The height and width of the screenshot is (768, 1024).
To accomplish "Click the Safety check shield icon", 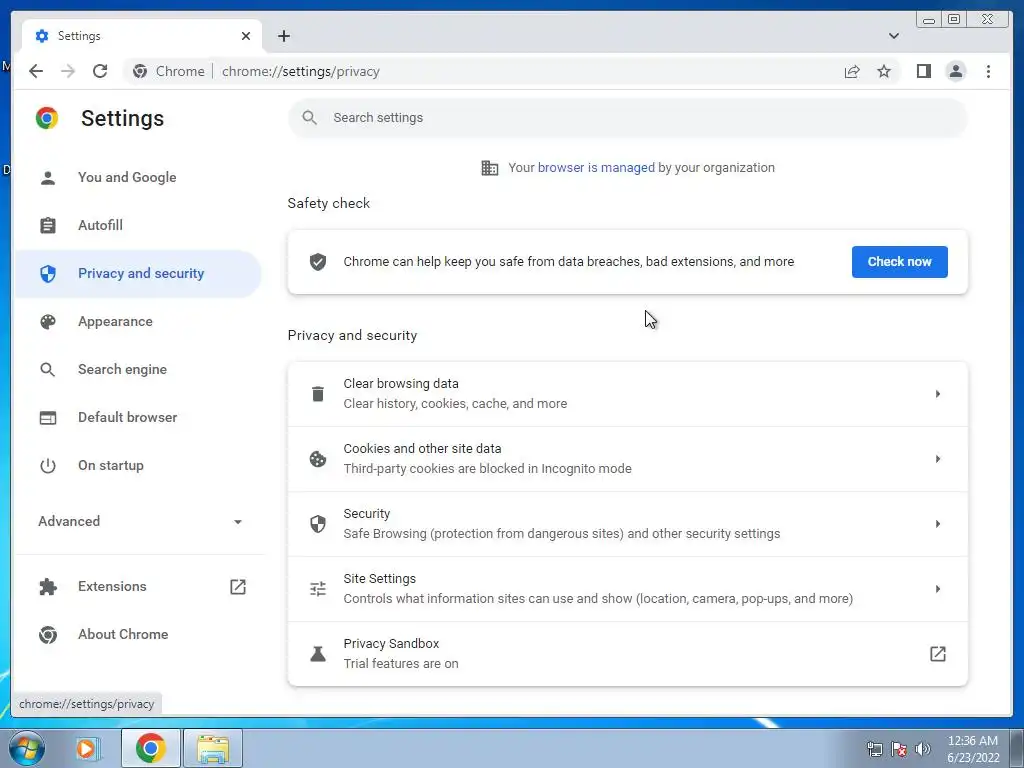I will (318, 262).
